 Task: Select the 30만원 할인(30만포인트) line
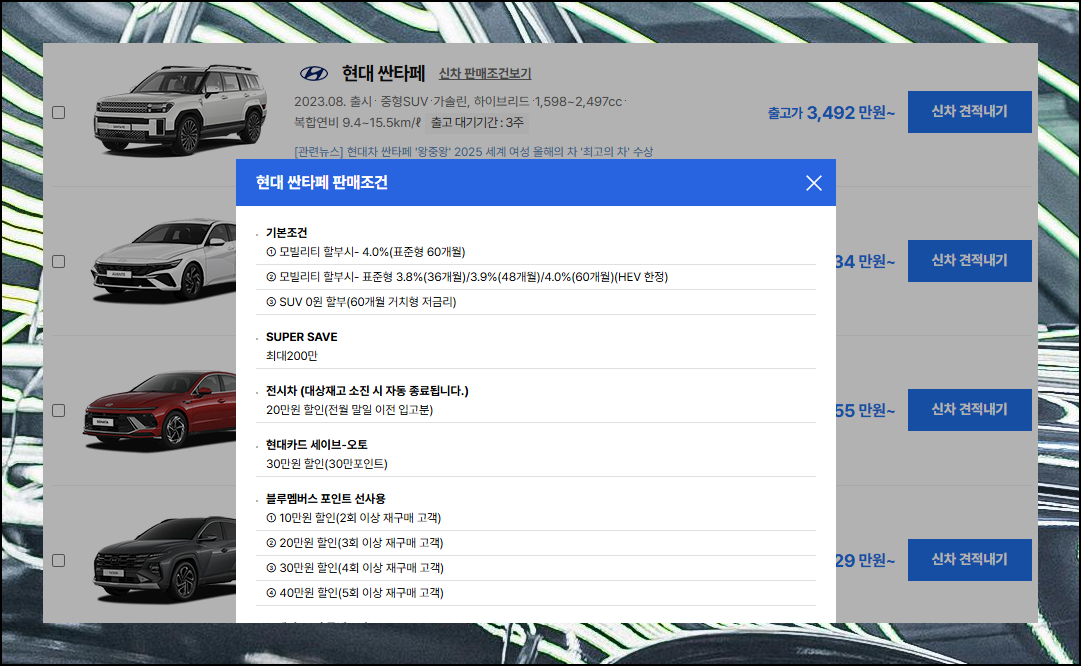[327, 463]
